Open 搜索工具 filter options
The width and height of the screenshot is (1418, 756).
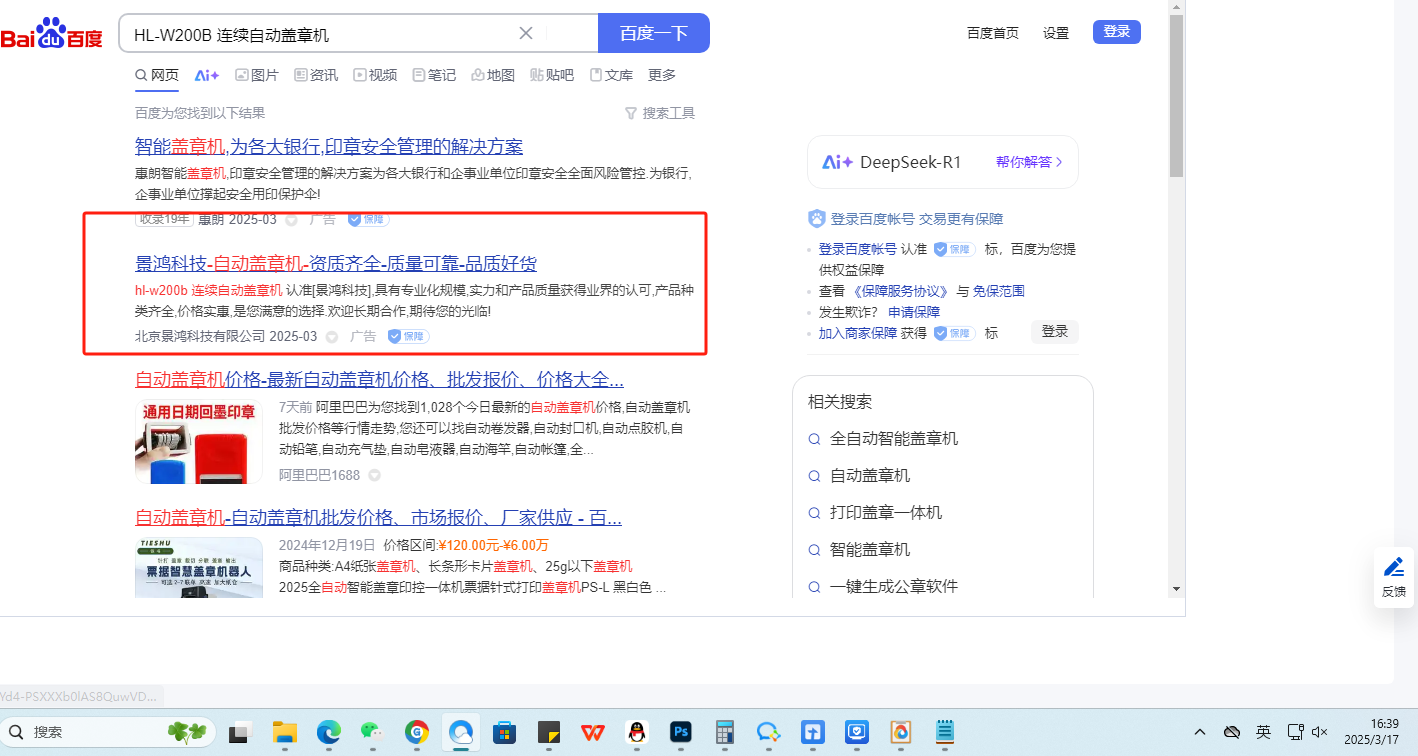coord(659,113)
